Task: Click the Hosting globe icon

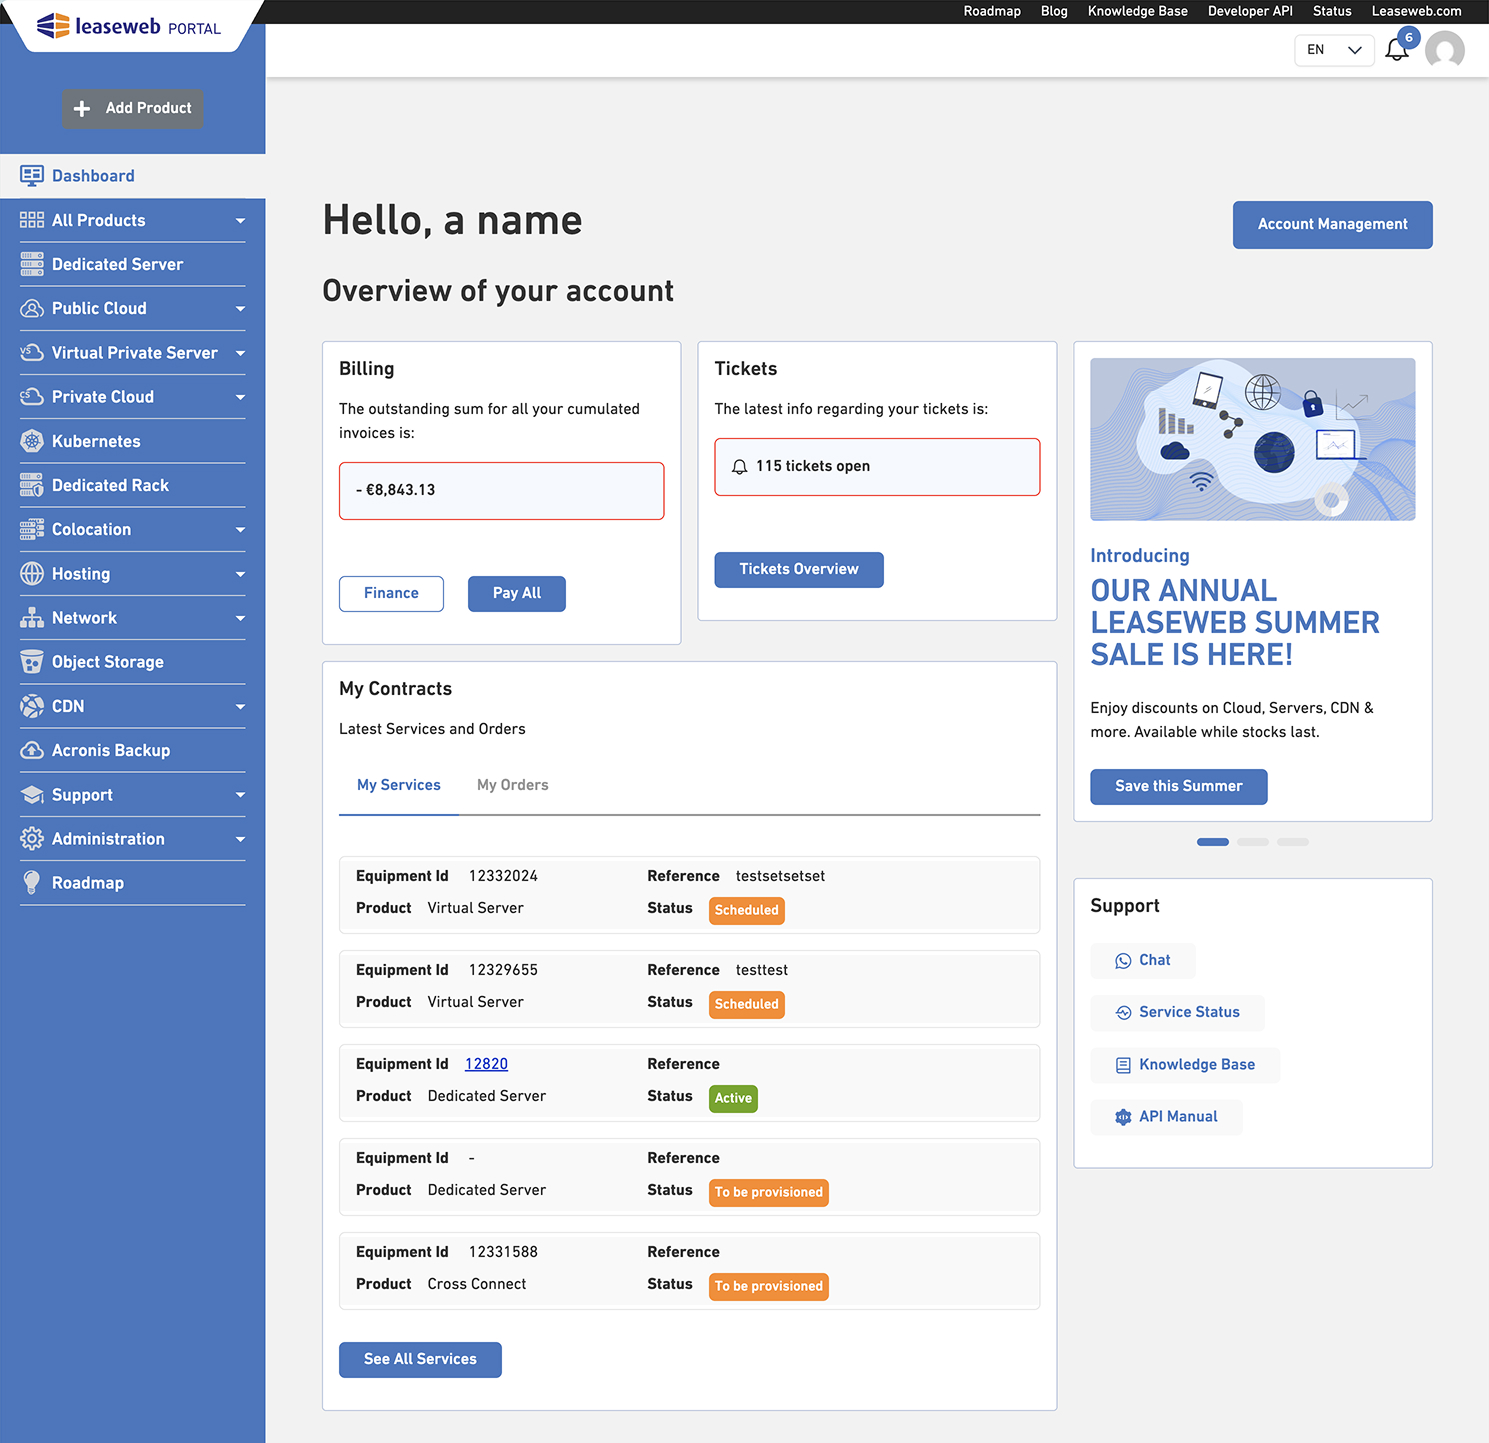Action: 32,573
